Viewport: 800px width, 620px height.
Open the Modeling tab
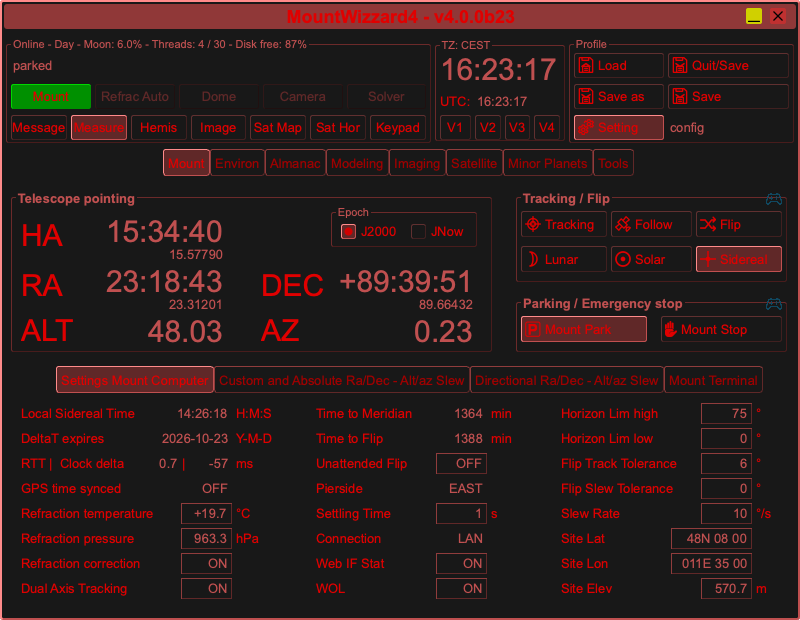pos(357,163)
